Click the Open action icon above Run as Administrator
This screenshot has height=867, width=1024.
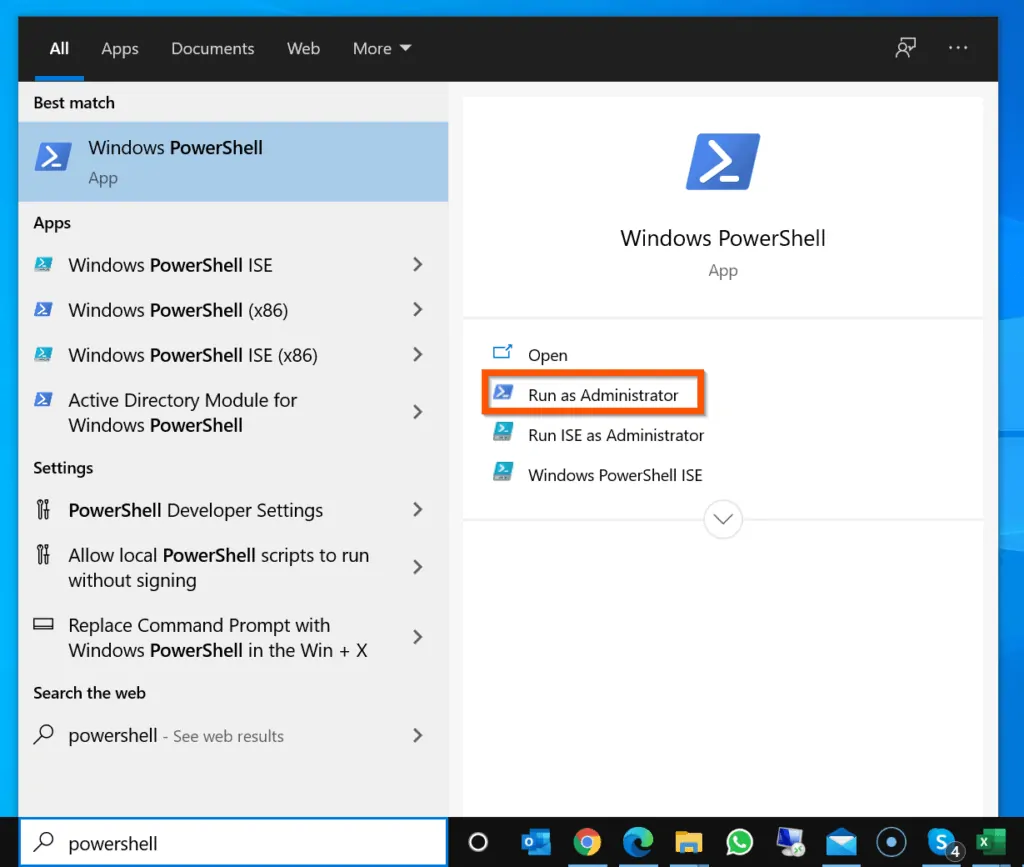pyautogui.click(x=503, y=354)
